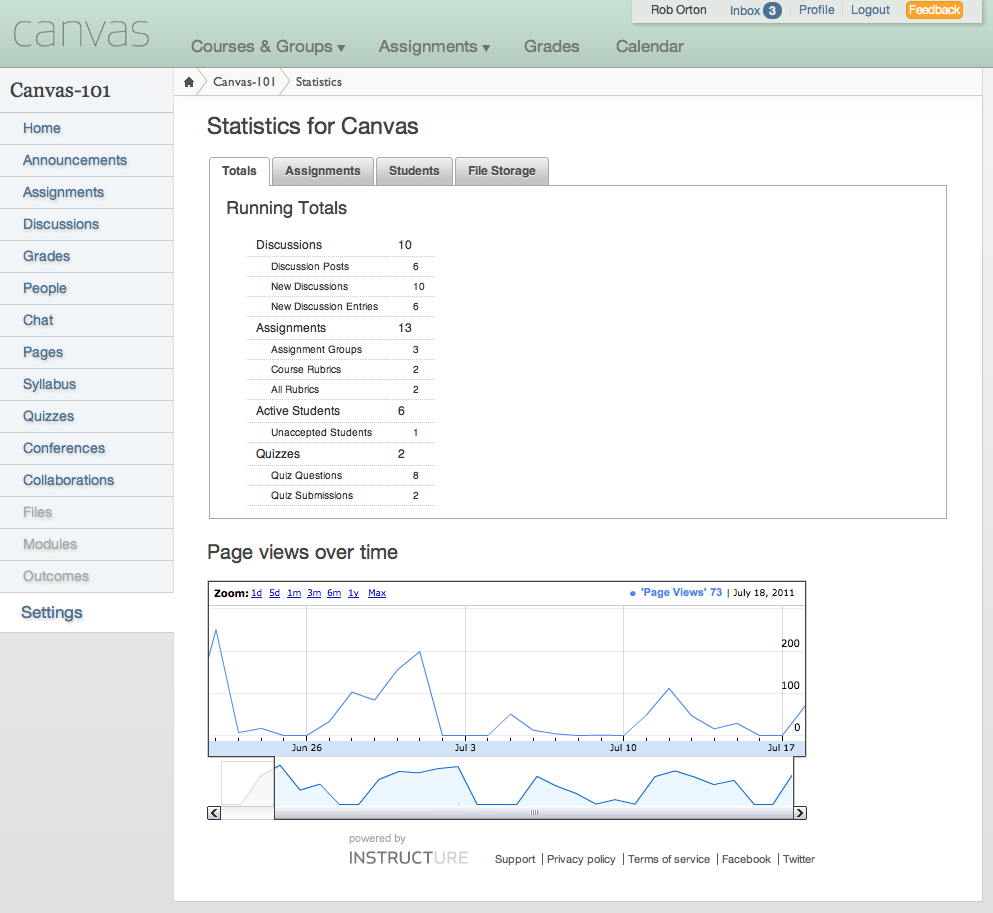Open Inbox with 3 unread badge
The image size is (993, 913).
(x=755, y=11)
